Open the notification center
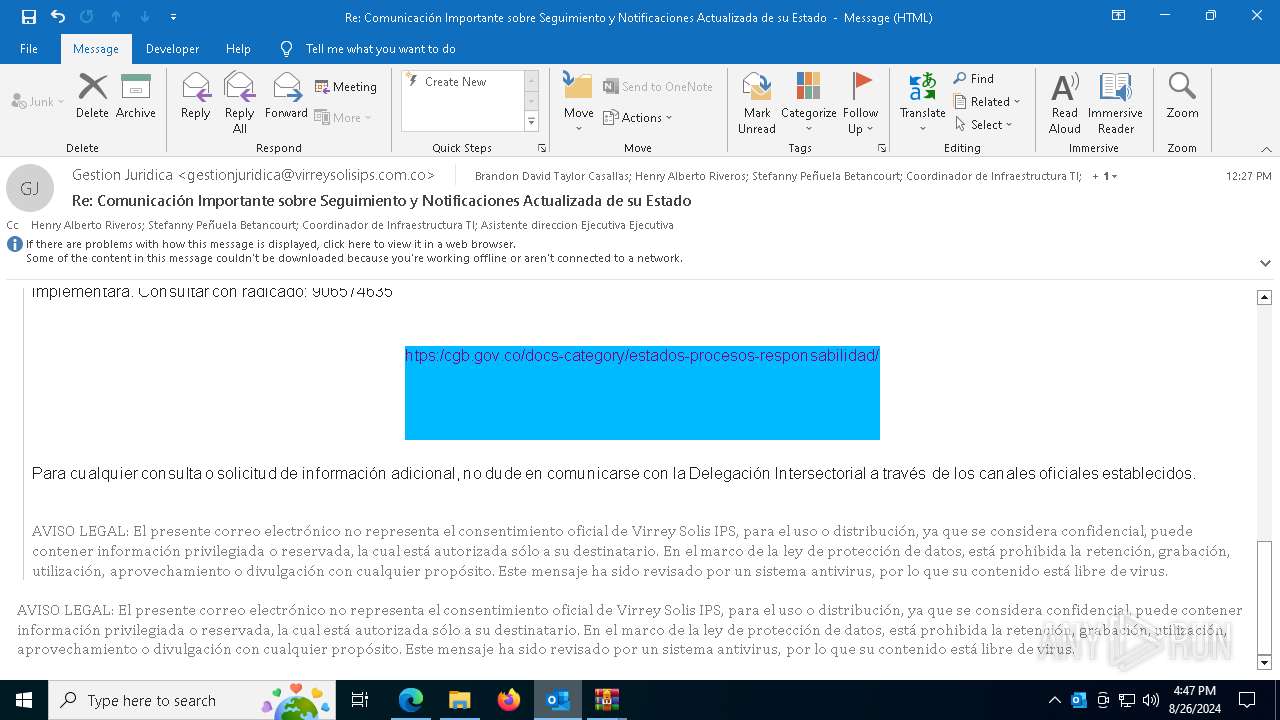Viewport: 1280px width, 720px height. tap(1247, 700)
